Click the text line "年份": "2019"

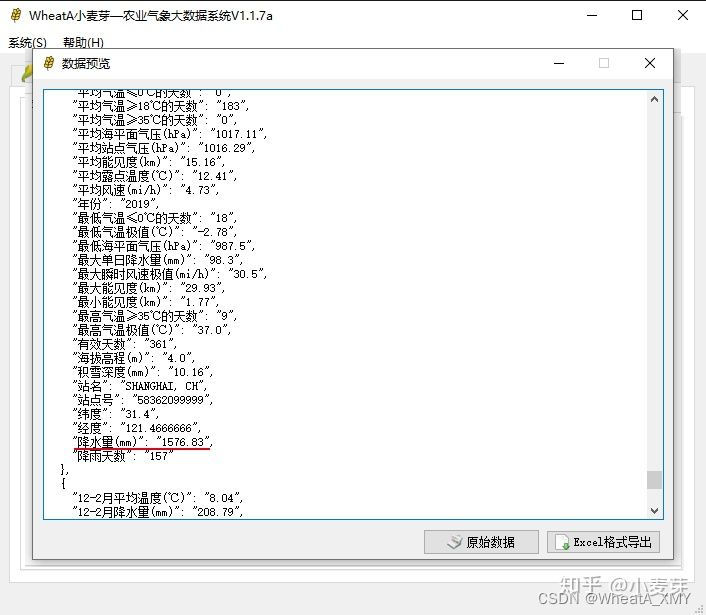pyautogui.click(x=116, y=204)
